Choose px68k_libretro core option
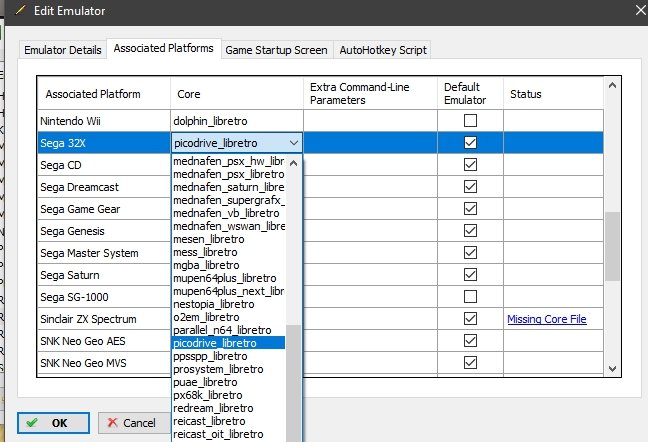This screenshot has height=442, width=648. coord(229,395)
